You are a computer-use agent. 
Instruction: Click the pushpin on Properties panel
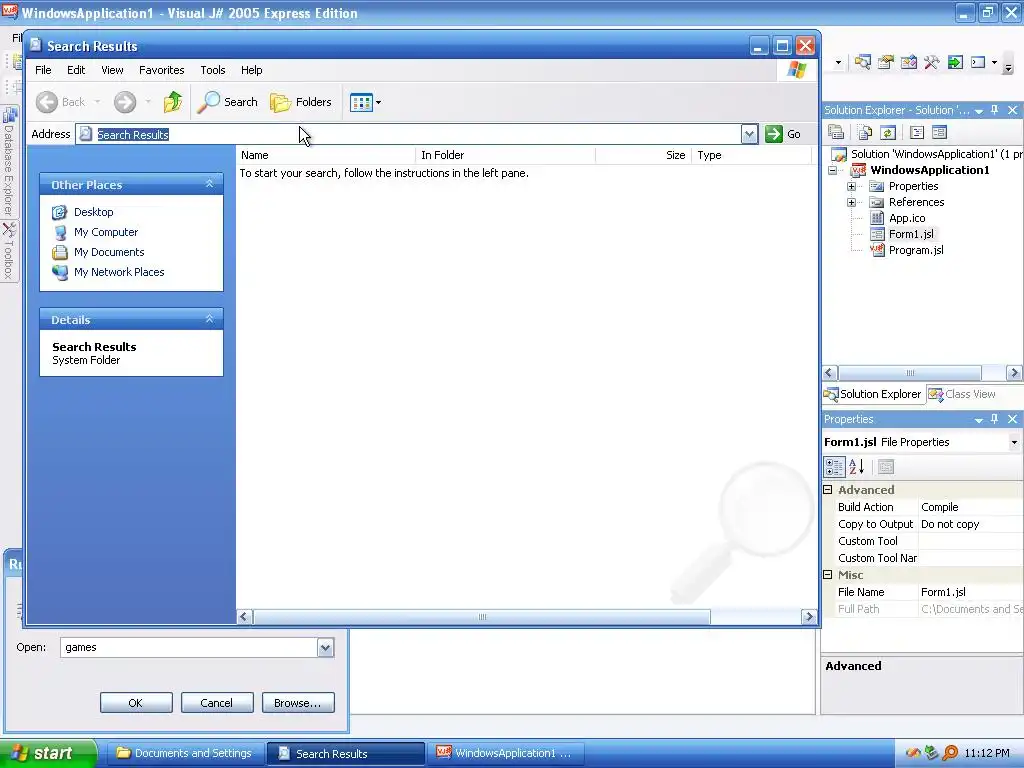click(x=995, y=419)
